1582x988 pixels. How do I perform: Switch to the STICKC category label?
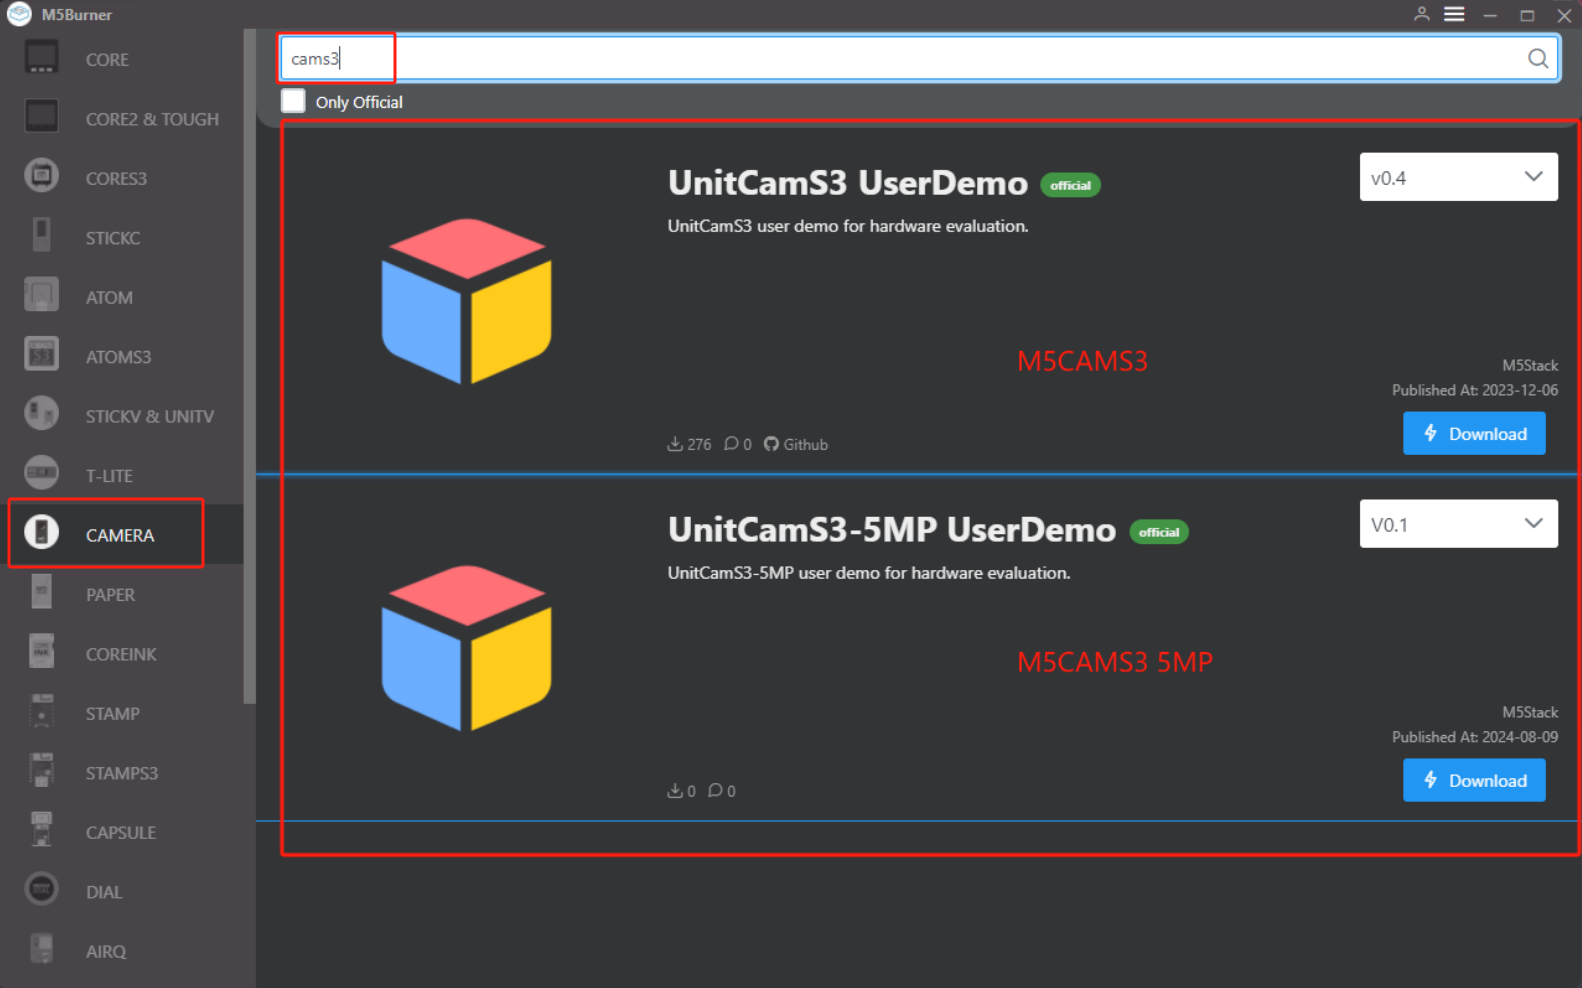pos(113,238)
